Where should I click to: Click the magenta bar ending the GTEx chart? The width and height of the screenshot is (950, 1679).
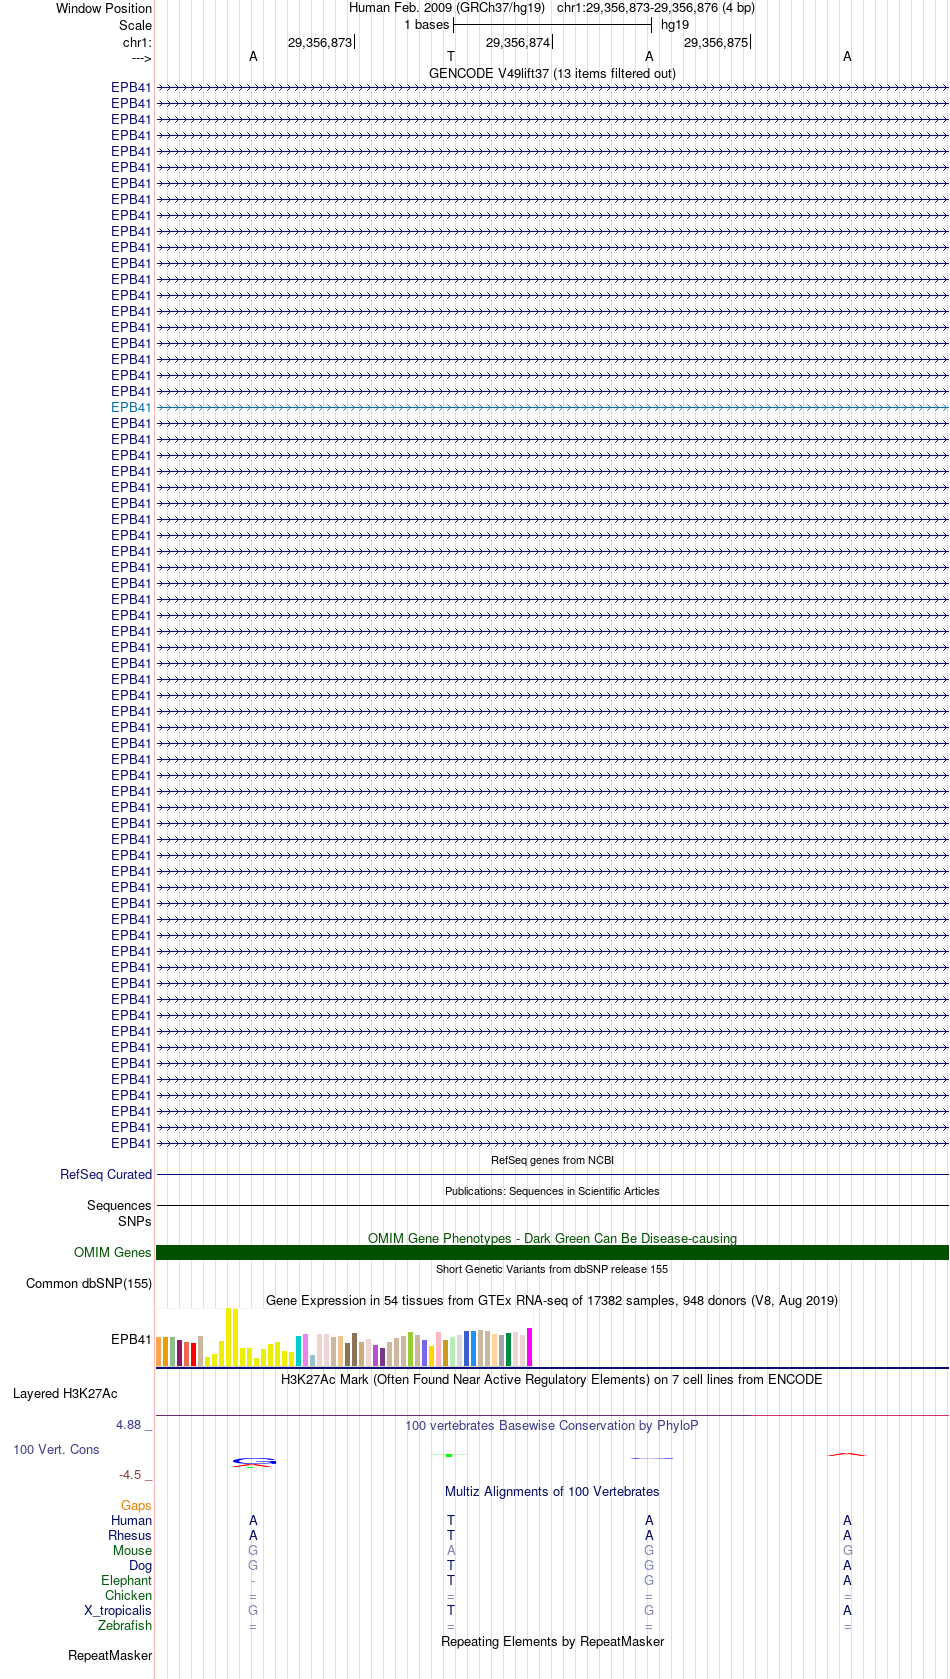pos(530,1347)
